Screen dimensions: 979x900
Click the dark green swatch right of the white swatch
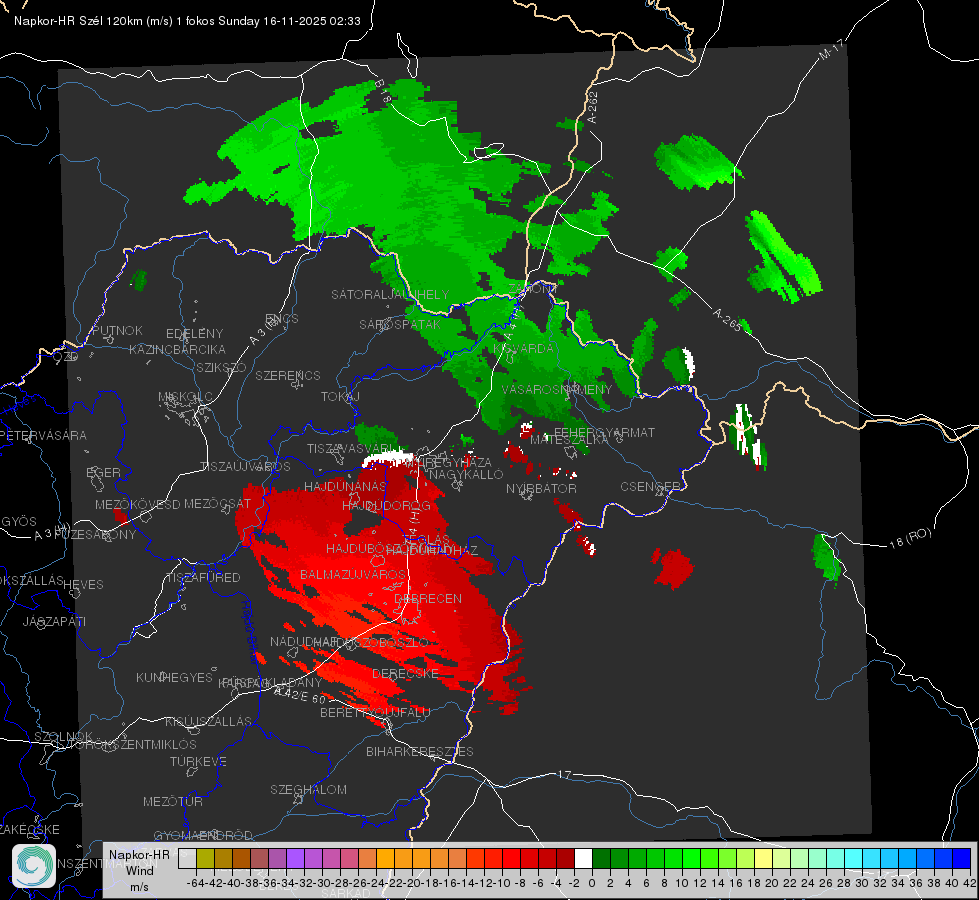[x=601, y=858]
